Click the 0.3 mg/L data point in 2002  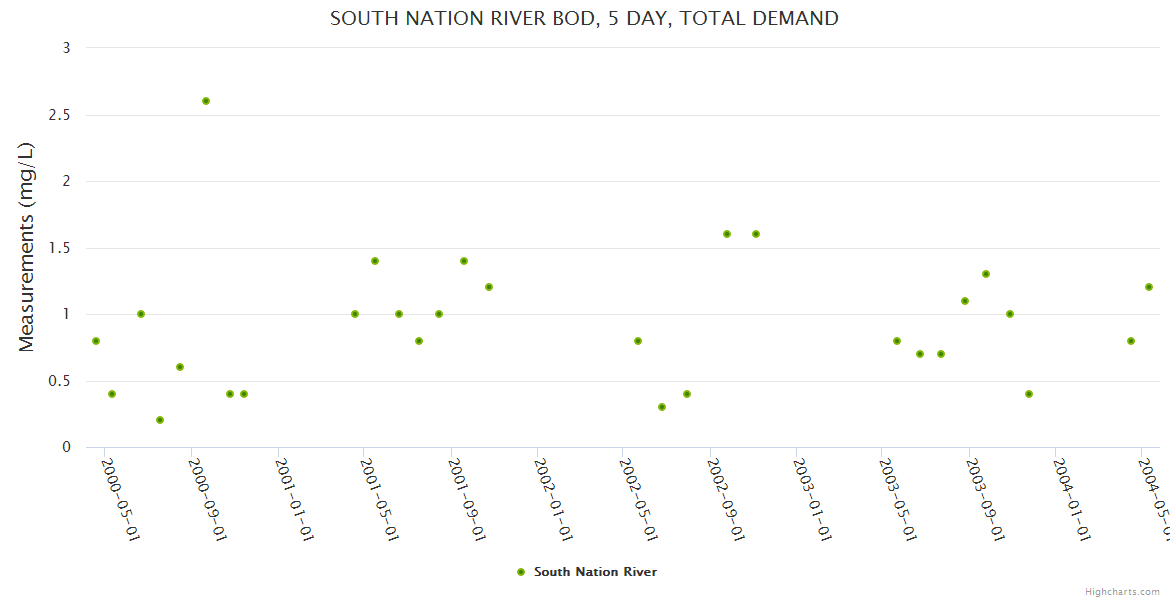click(662, 407)
